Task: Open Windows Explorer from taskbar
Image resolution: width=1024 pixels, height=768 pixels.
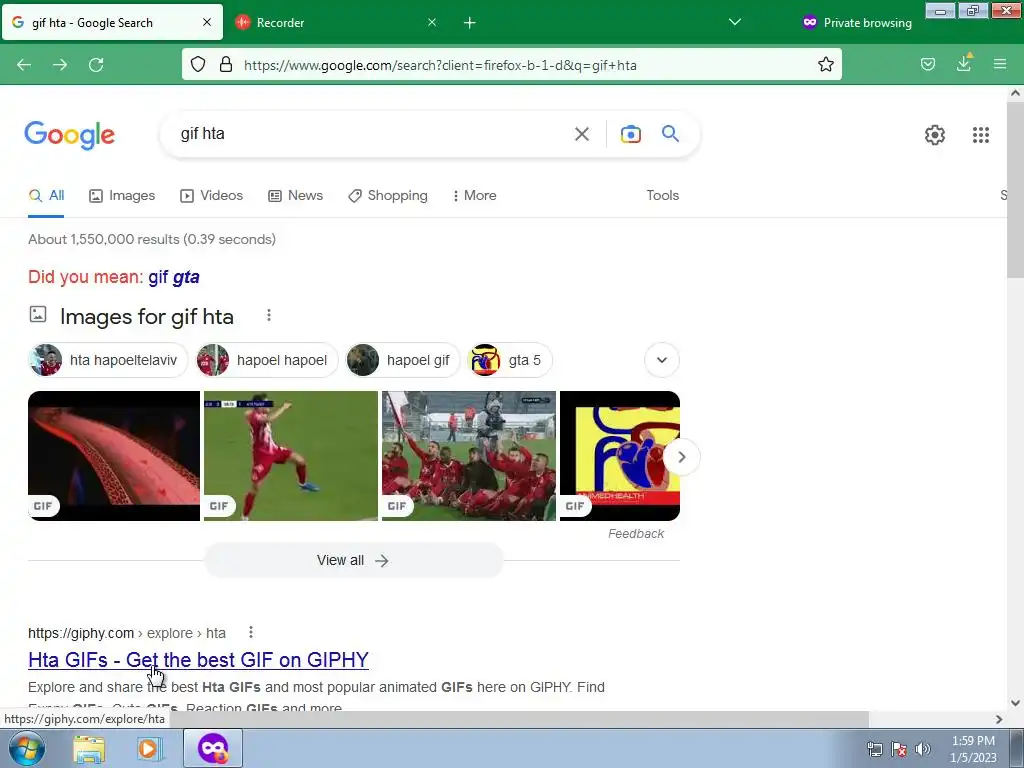Action: point(89,749)
